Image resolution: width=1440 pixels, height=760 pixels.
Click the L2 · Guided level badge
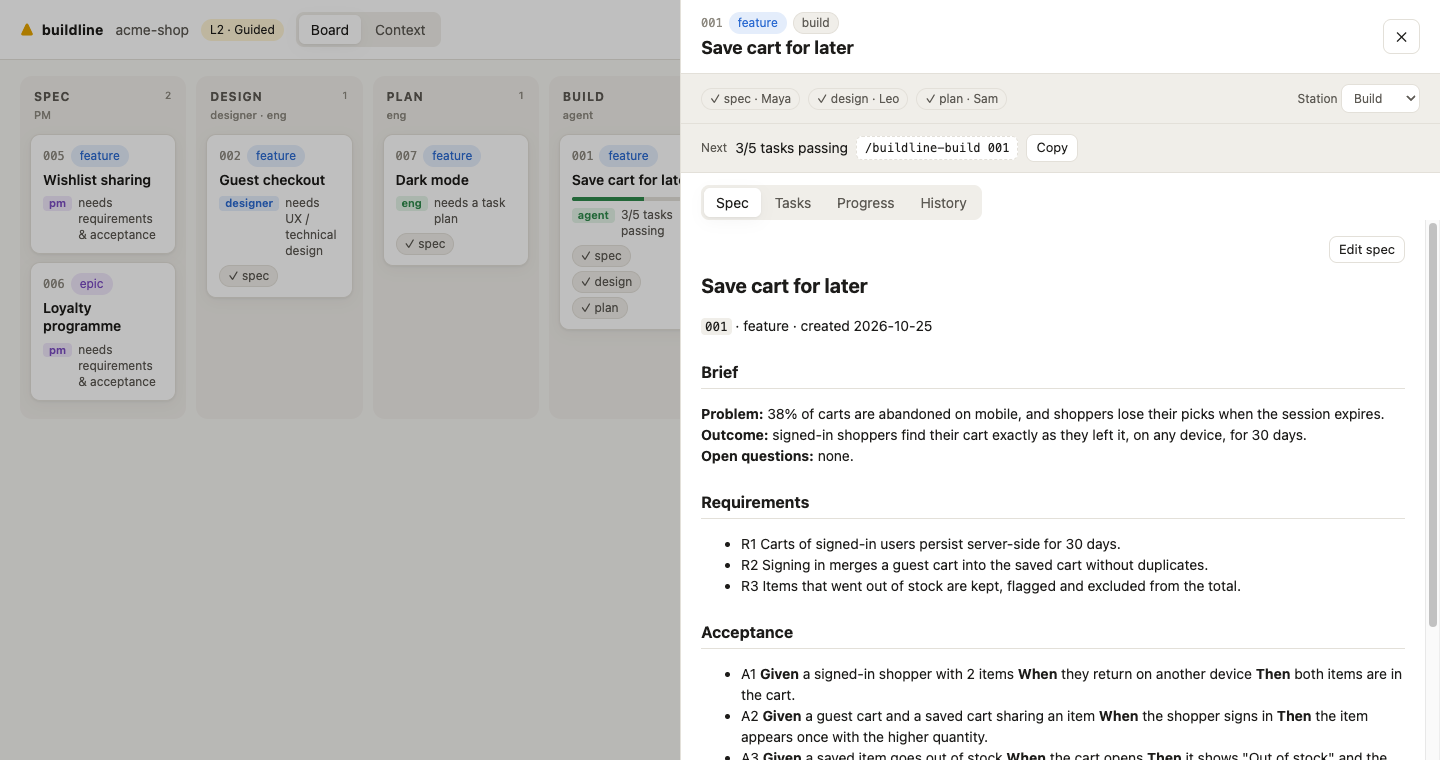pos(242,30)
